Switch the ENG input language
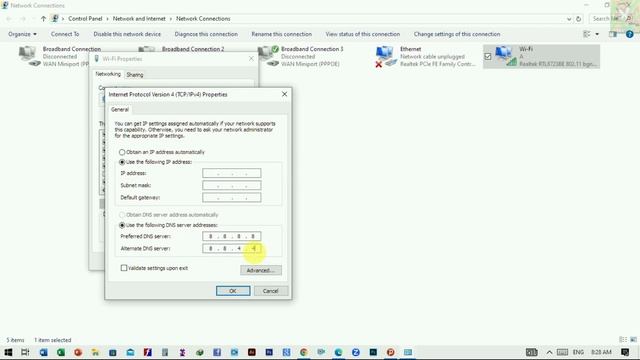The height and width of the screenshot is (360, 640). 578,352
